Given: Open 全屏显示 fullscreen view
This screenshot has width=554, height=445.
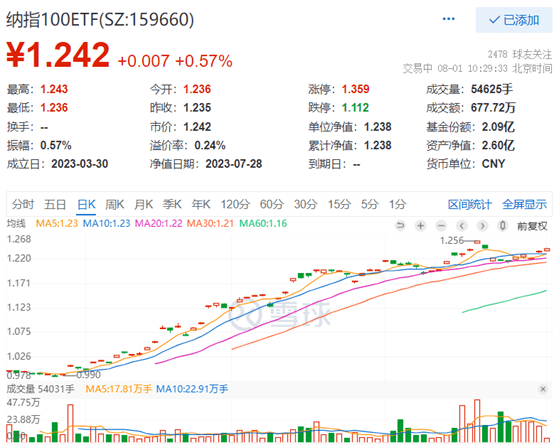Looking at the screenshot, I should click(x=525, y=204).
